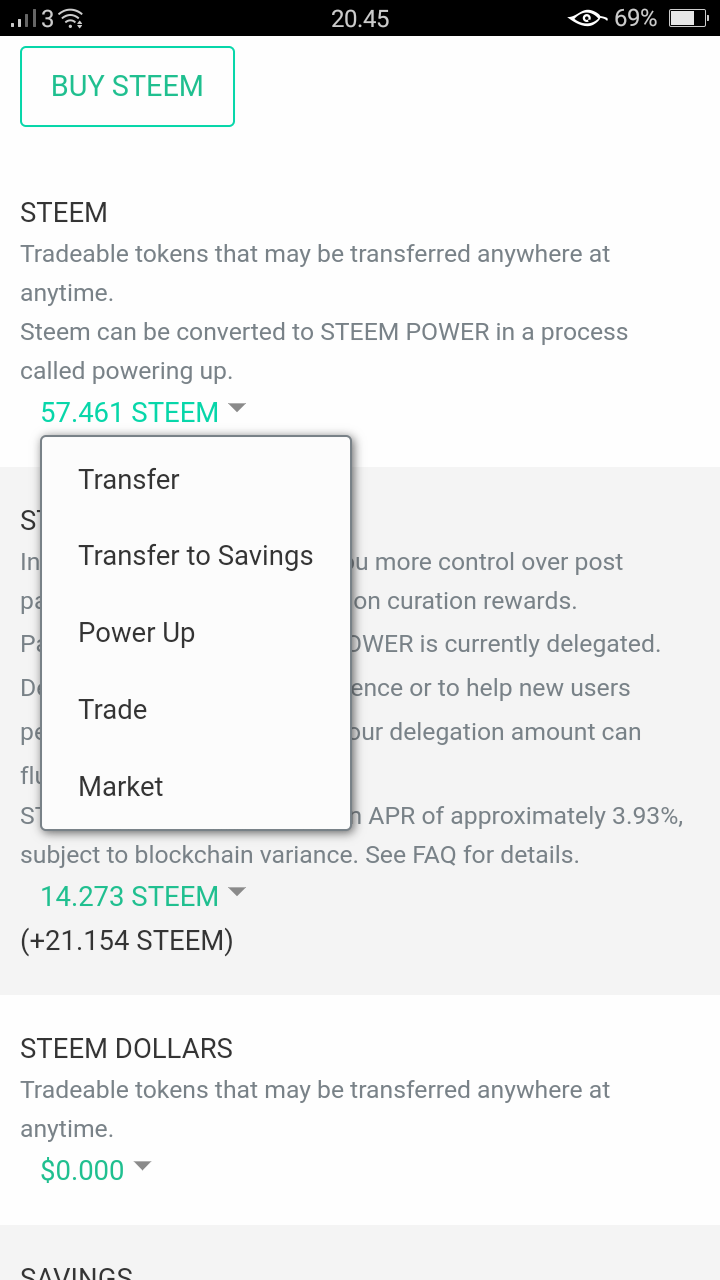Tap the Wi-Fi signal icon
Image resolution: width=720 pixels, height=1280 pixels.
point(71,18)
